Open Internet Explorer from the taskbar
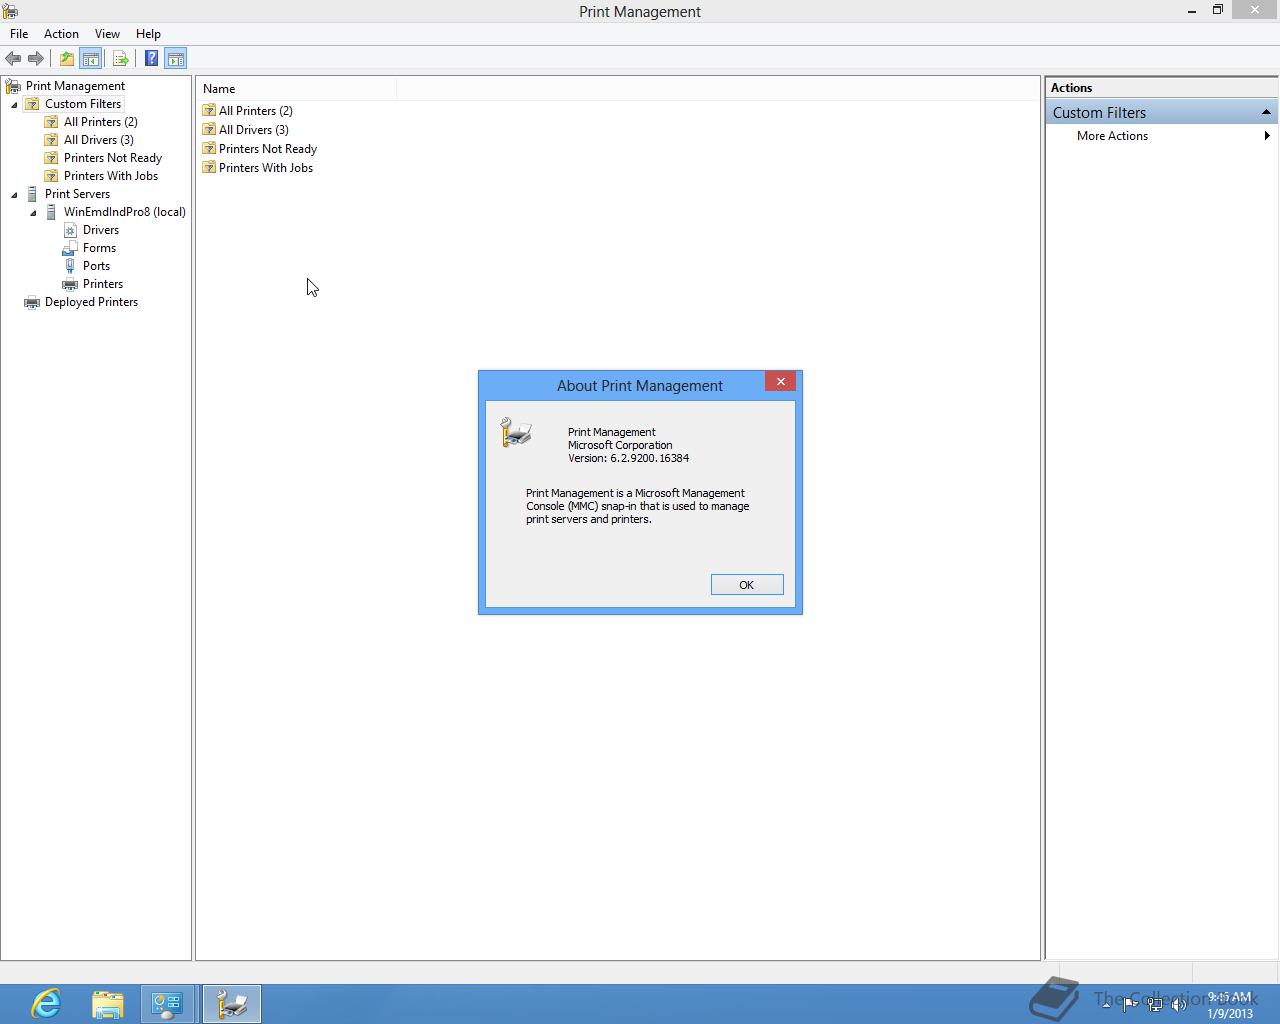The width and height of the screenshot is (1280, 1024). pos(46,1004)
